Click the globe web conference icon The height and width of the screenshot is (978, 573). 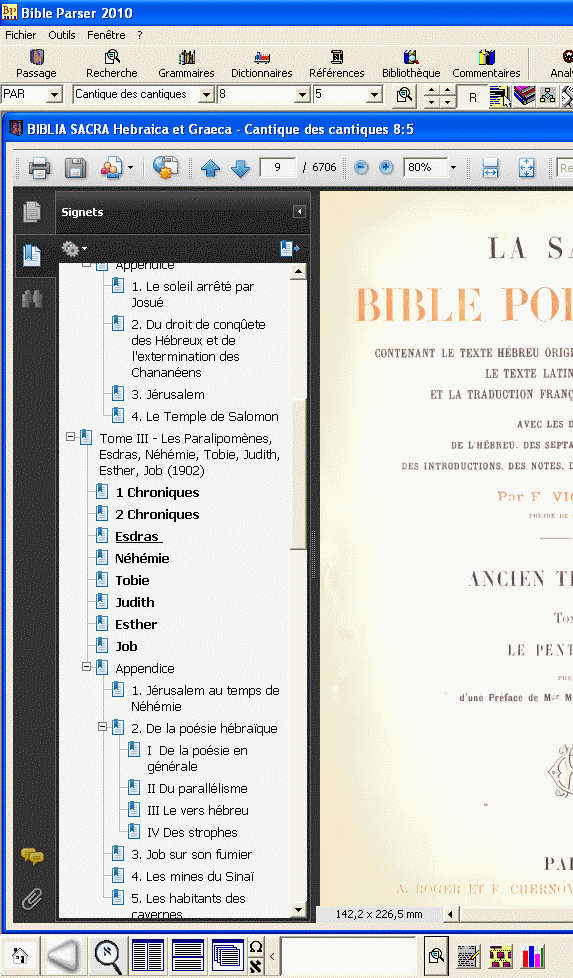point(165,167)
